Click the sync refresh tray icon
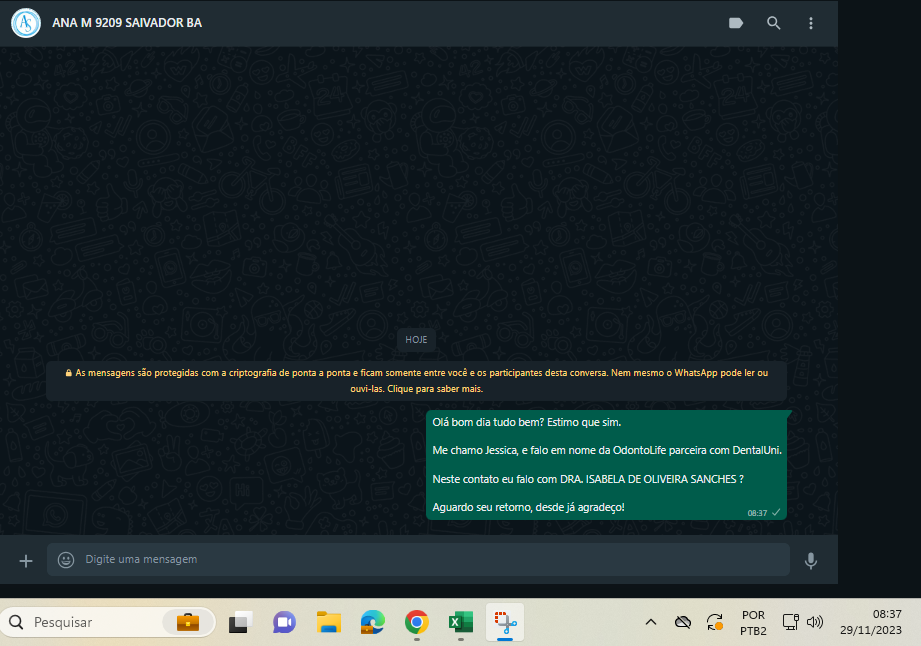This screenshot has height=646, width=921. click(715, 622)
